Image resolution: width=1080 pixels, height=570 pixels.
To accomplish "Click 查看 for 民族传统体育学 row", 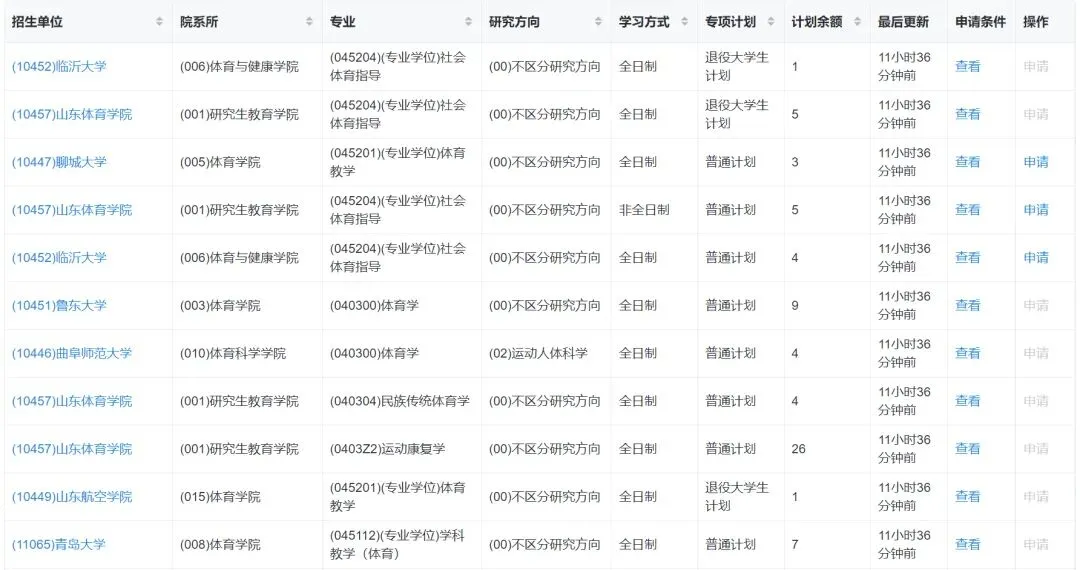I will 968,401.
